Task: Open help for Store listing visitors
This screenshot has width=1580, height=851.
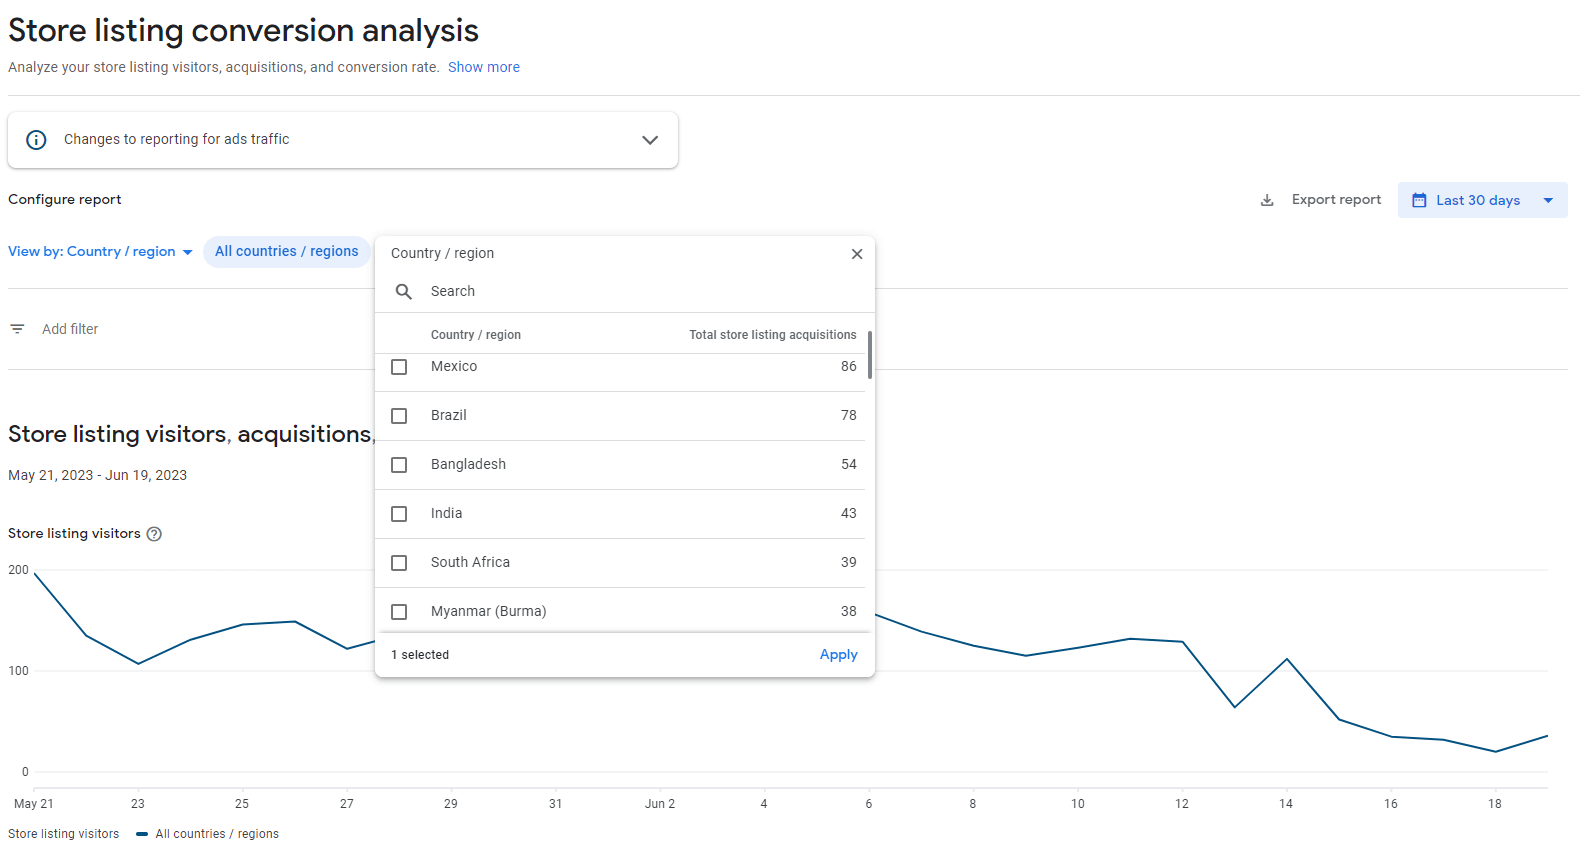Action: click(x=154, y=534)
